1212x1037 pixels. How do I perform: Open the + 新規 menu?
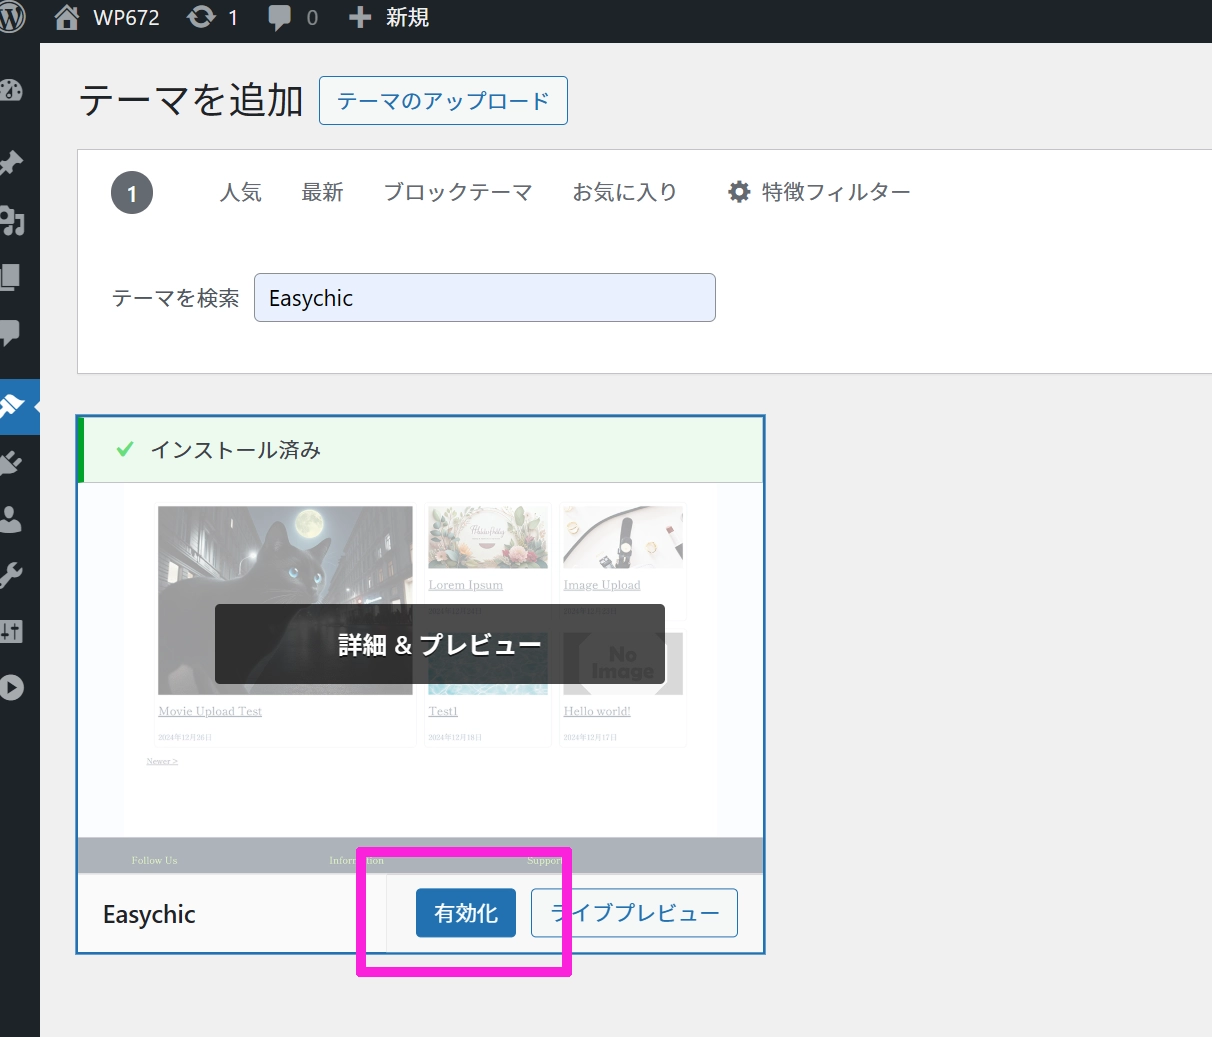(389, 18)
